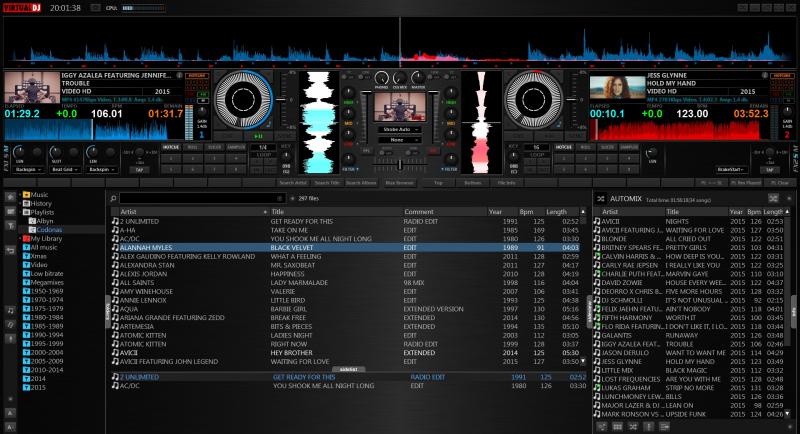The height and width of the screenshot is (434, 800).
Task: Click the search magnifier icon
Action: (x=113, y=198)
